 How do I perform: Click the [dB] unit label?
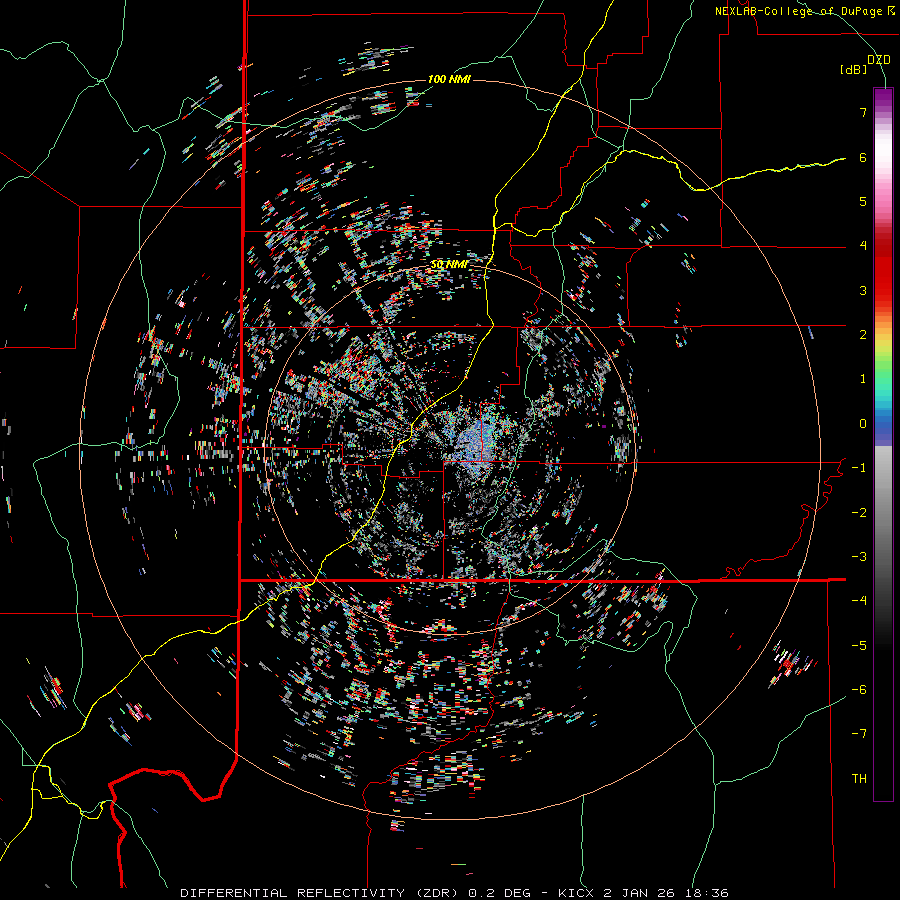tap(853, 70)
